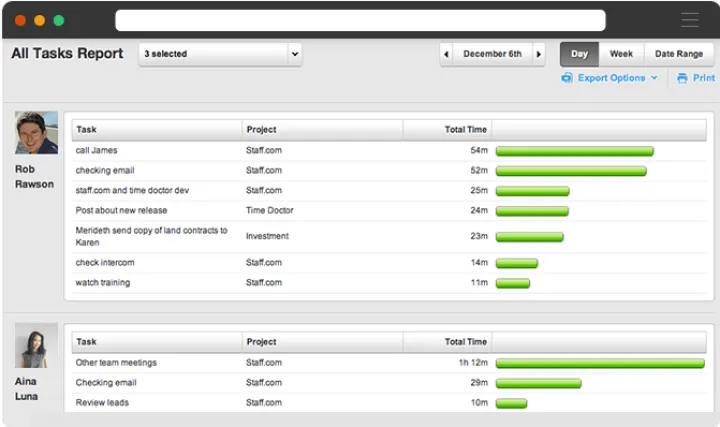
Task: Click the Print link
Action: 704,78
